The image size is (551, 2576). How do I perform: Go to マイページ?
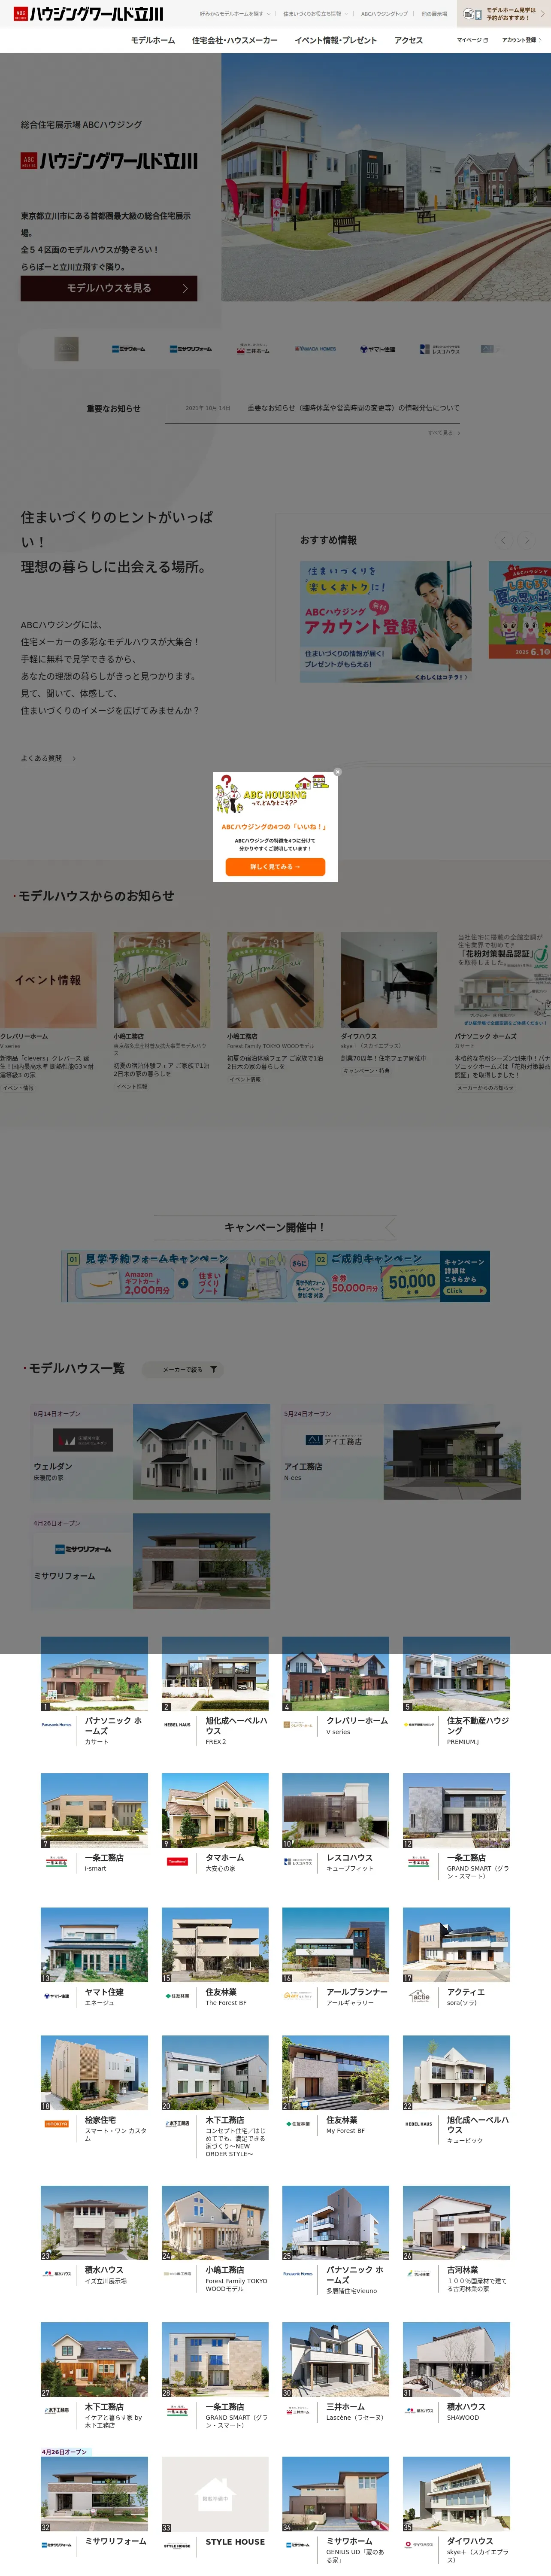pyautogui.click(x=472, y=40)
